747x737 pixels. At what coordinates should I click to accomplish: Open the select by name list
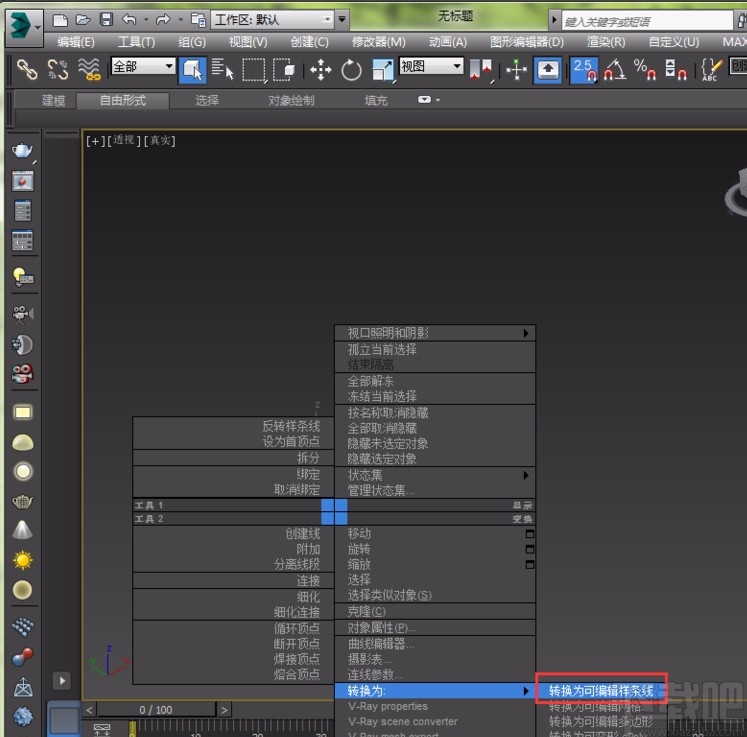tap(222, 70)
